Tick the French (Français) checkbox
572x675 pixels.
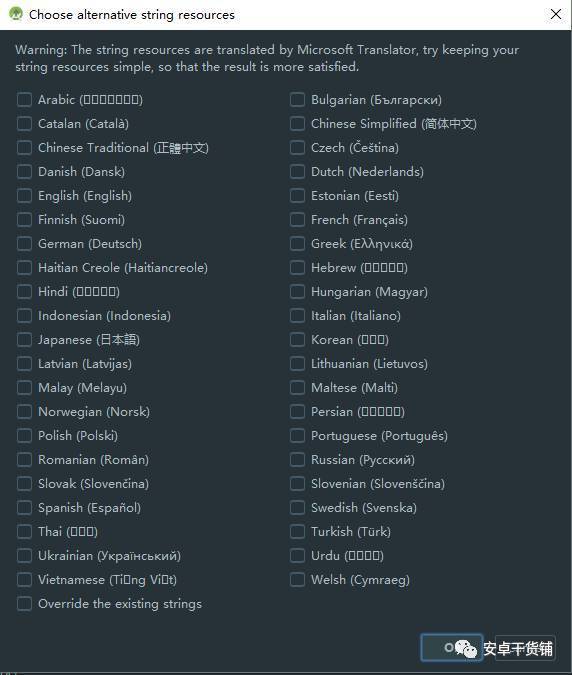coord(297,220)
